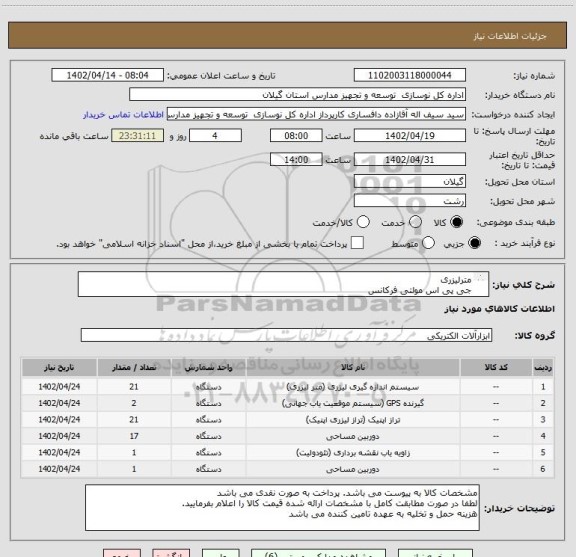Viewport: 576px width, 557px height.
Task: Click دوربین مساحی in row 4
Action: 353,436
